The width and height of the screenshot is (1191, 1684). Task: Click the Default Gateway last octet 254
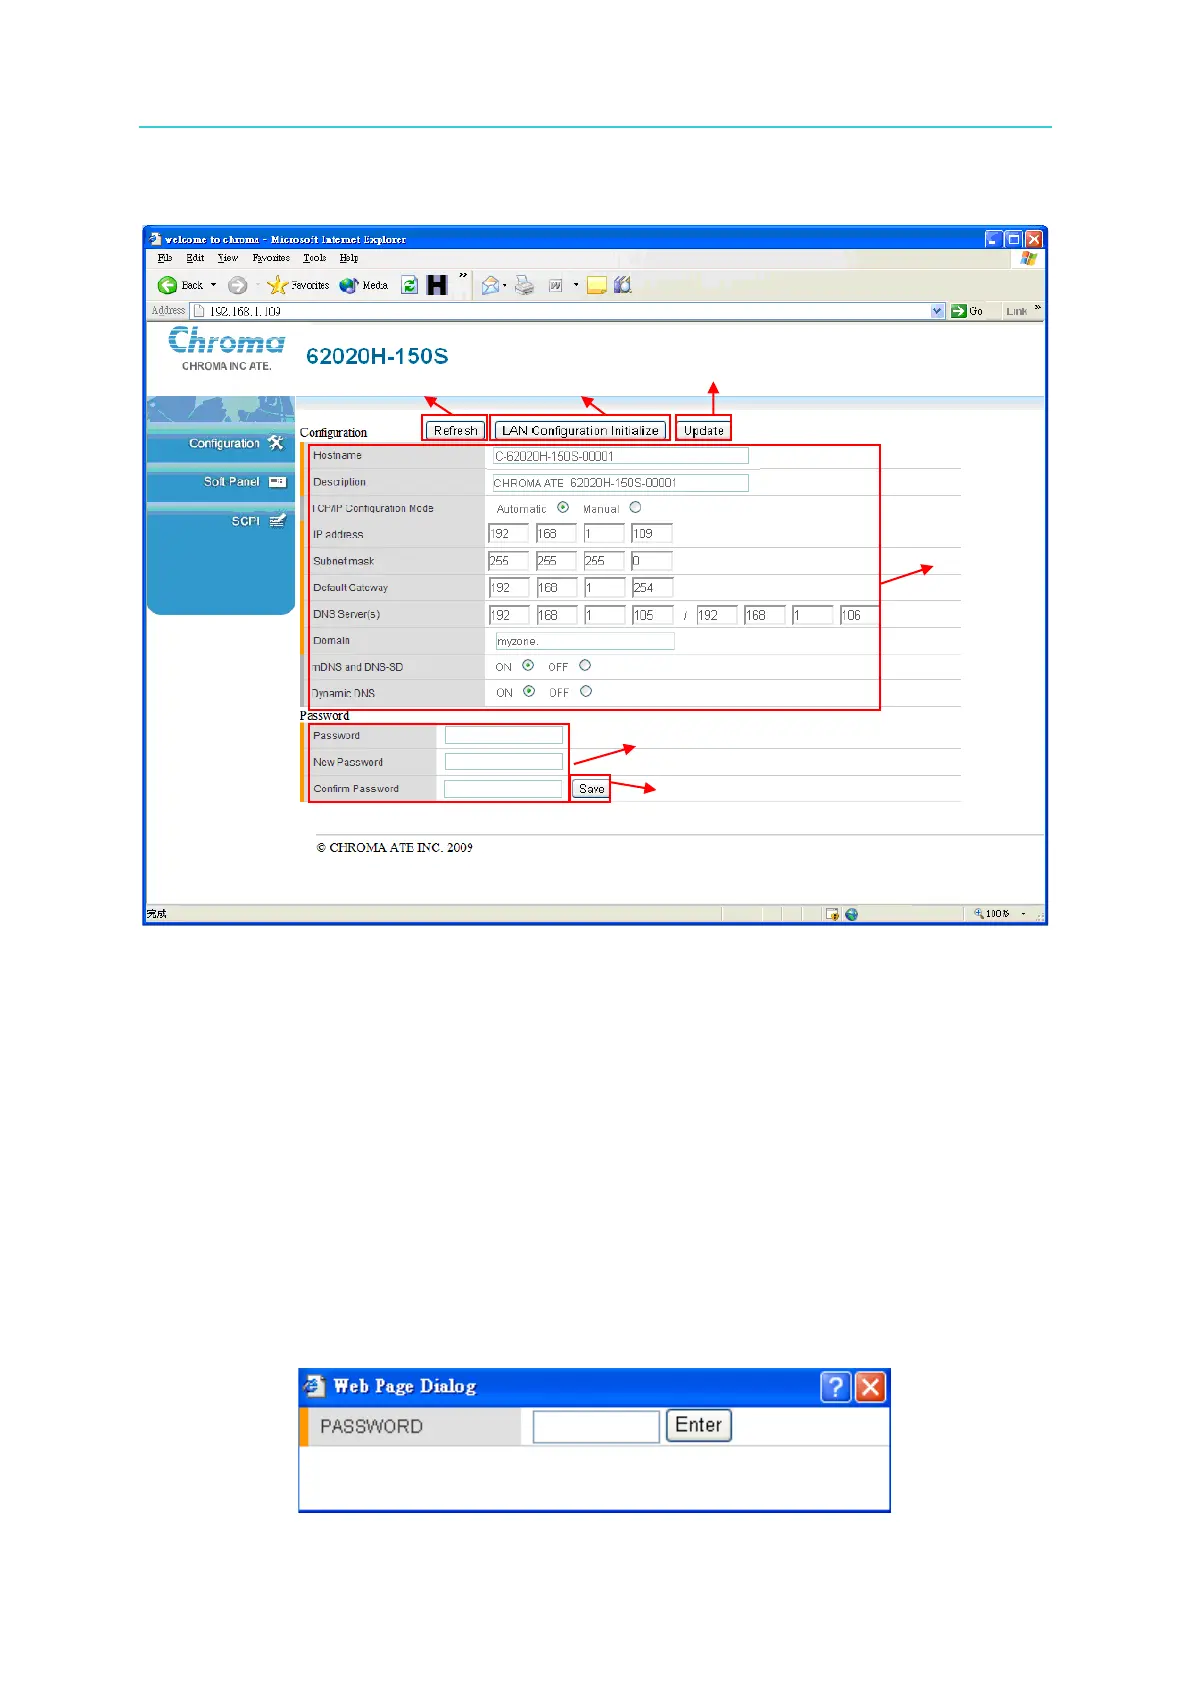(652, 588)
